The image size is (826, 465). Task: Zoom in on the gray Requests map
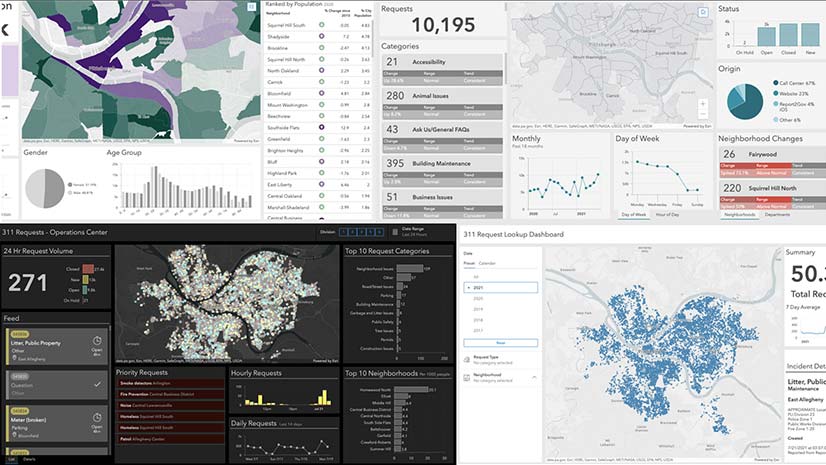click(x=703, y=104)
